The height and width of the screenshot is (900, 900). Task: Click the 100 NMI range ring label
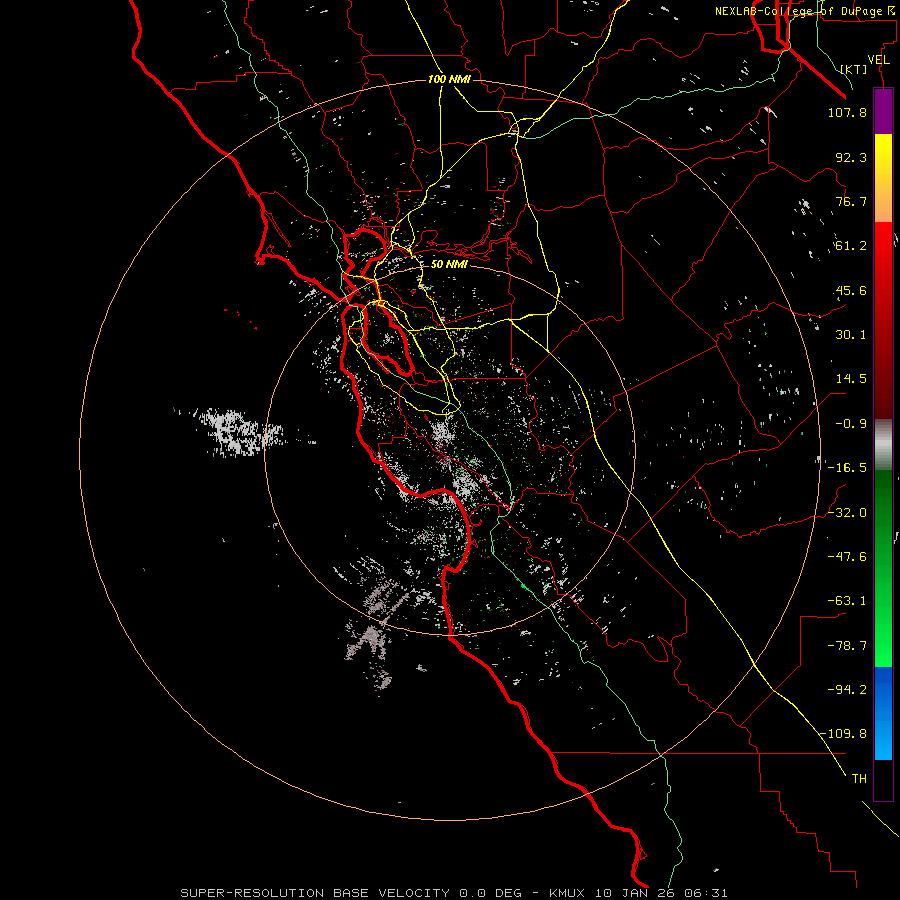pyautogui.click(x=449, y=79)
